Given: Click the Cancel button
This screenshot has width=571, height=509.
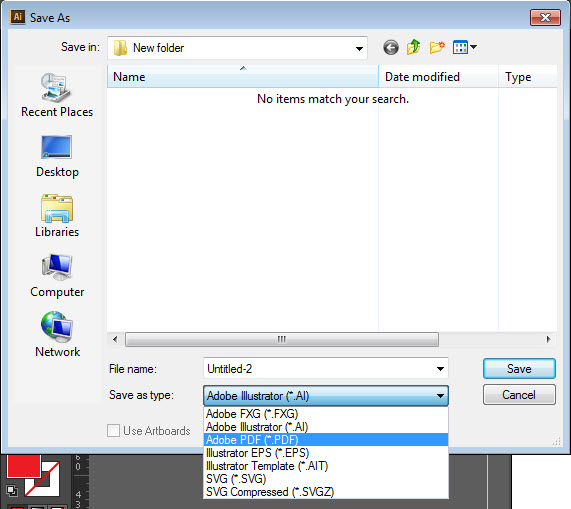Looking at the screenshot, I should click(519, 395).
